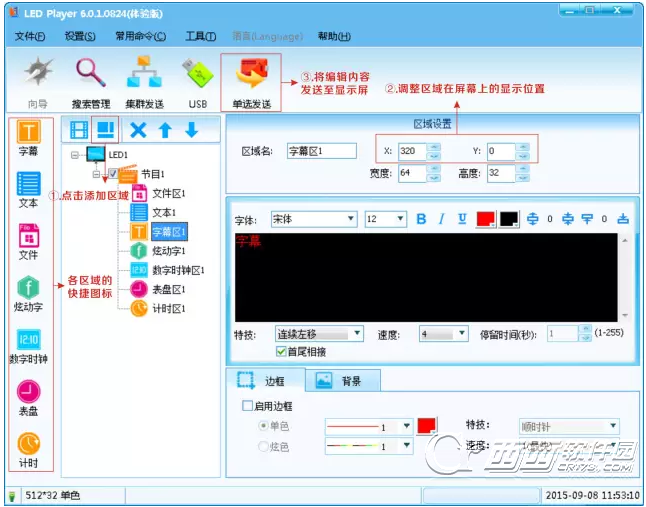Viewport: 646px width, 507px height.
Task: Collapse the LED1 tree node
Action: (x=75, y=155)
